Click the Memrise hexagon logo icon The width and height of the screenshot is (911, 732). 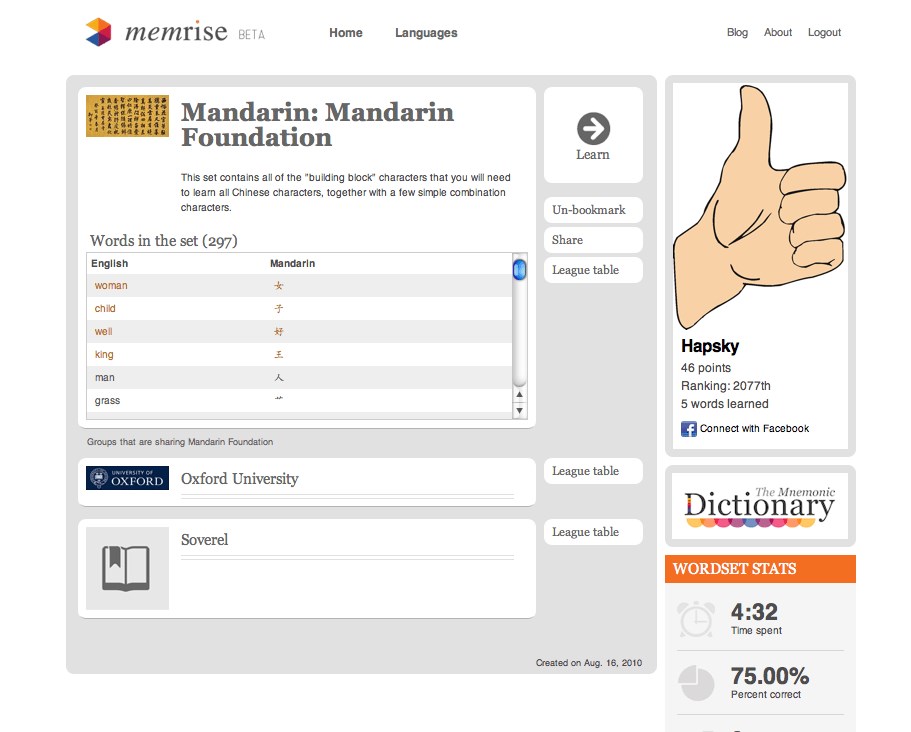pos(98,32)
